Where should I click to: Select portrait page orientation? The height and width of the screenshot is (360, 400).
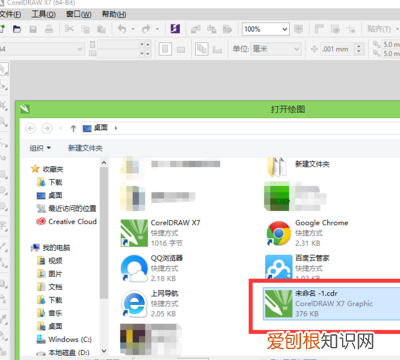[x=165, y=49]
